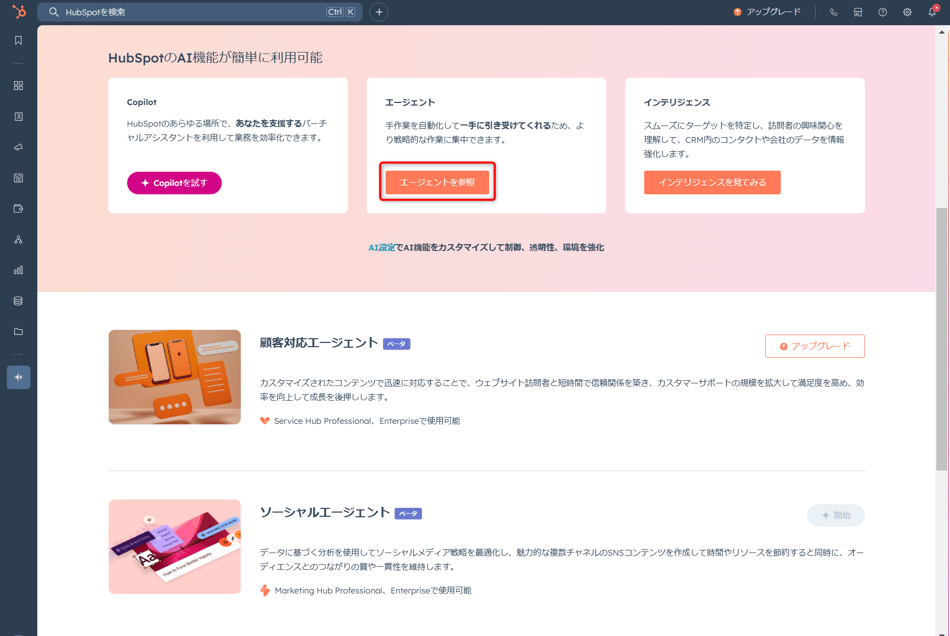Click the ソーシャルエージェント heading
The height and width of the screenshot is (636, 950).
tap(325, 512)
